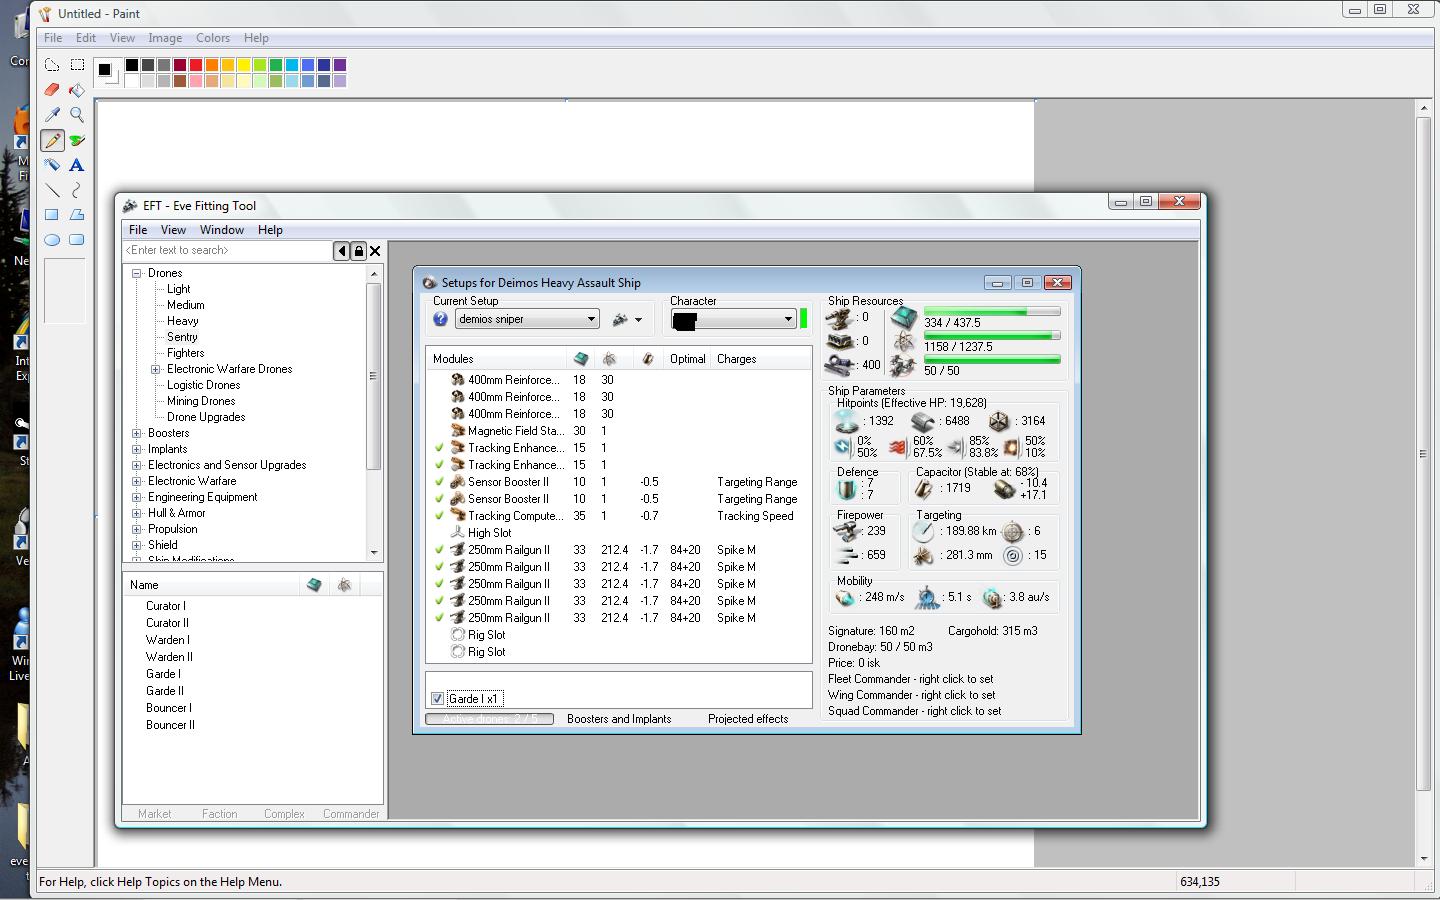Viewport: 1440px width, 900px height.
Task: Click the capacitor column header icon in Modules
Action: pyautogui.click(x=648, y=359)
